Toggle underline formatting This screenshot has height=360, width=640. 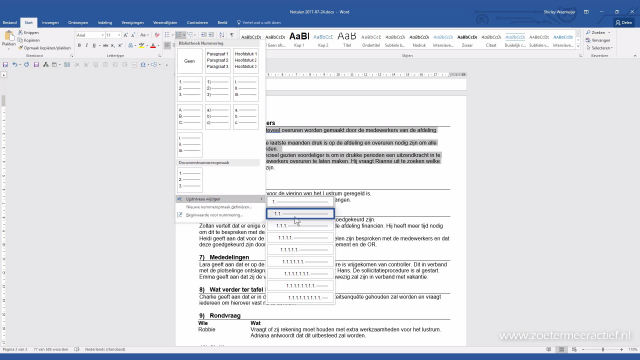(x=94, y=45)
